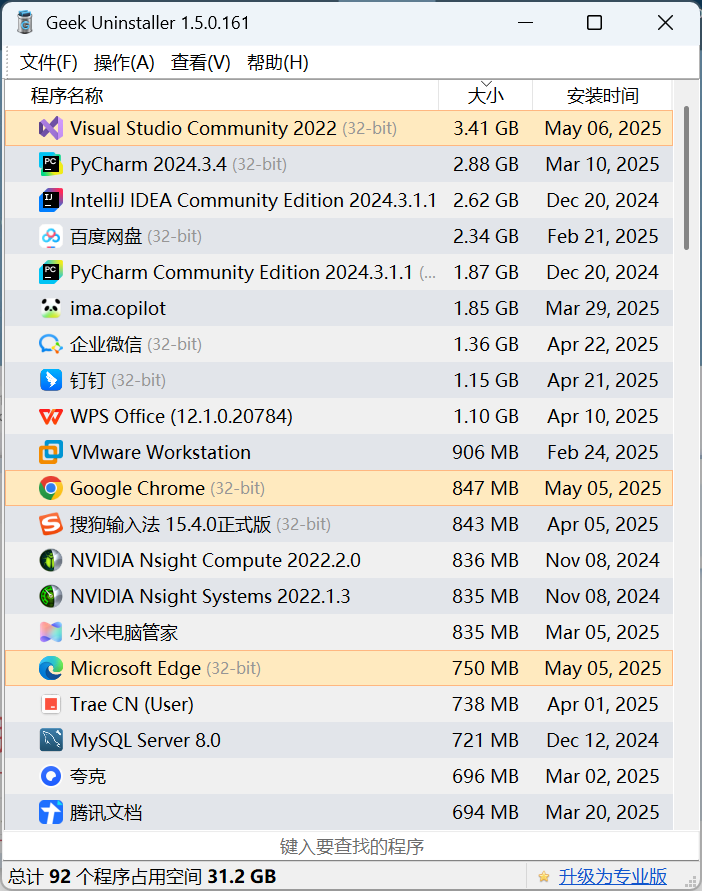702x891 pixels.
Task: Click the 升级为专业版 link
Action: click(x=613, y=876)
